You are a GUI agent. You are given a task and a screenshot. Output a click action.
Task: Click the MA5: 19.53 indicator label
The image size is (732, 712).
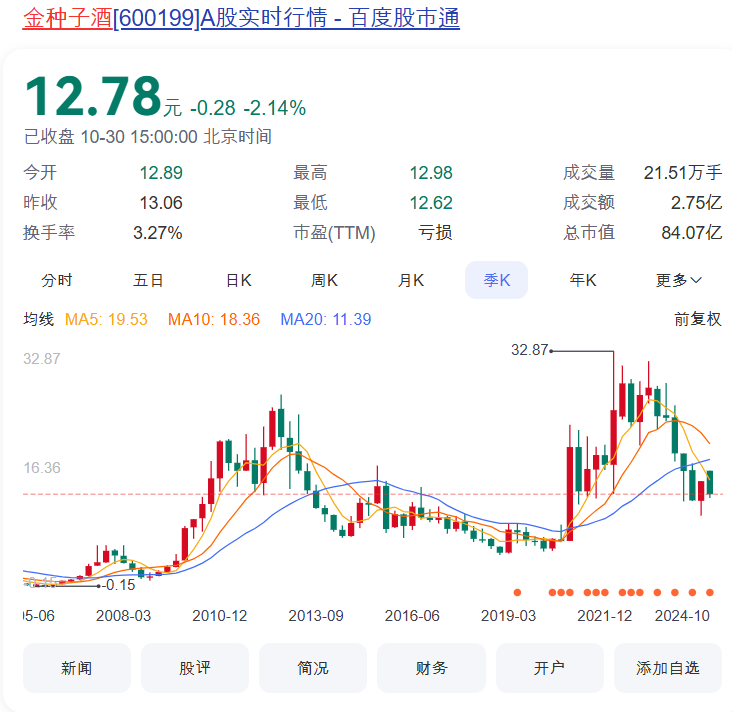[x=106, y=319]
